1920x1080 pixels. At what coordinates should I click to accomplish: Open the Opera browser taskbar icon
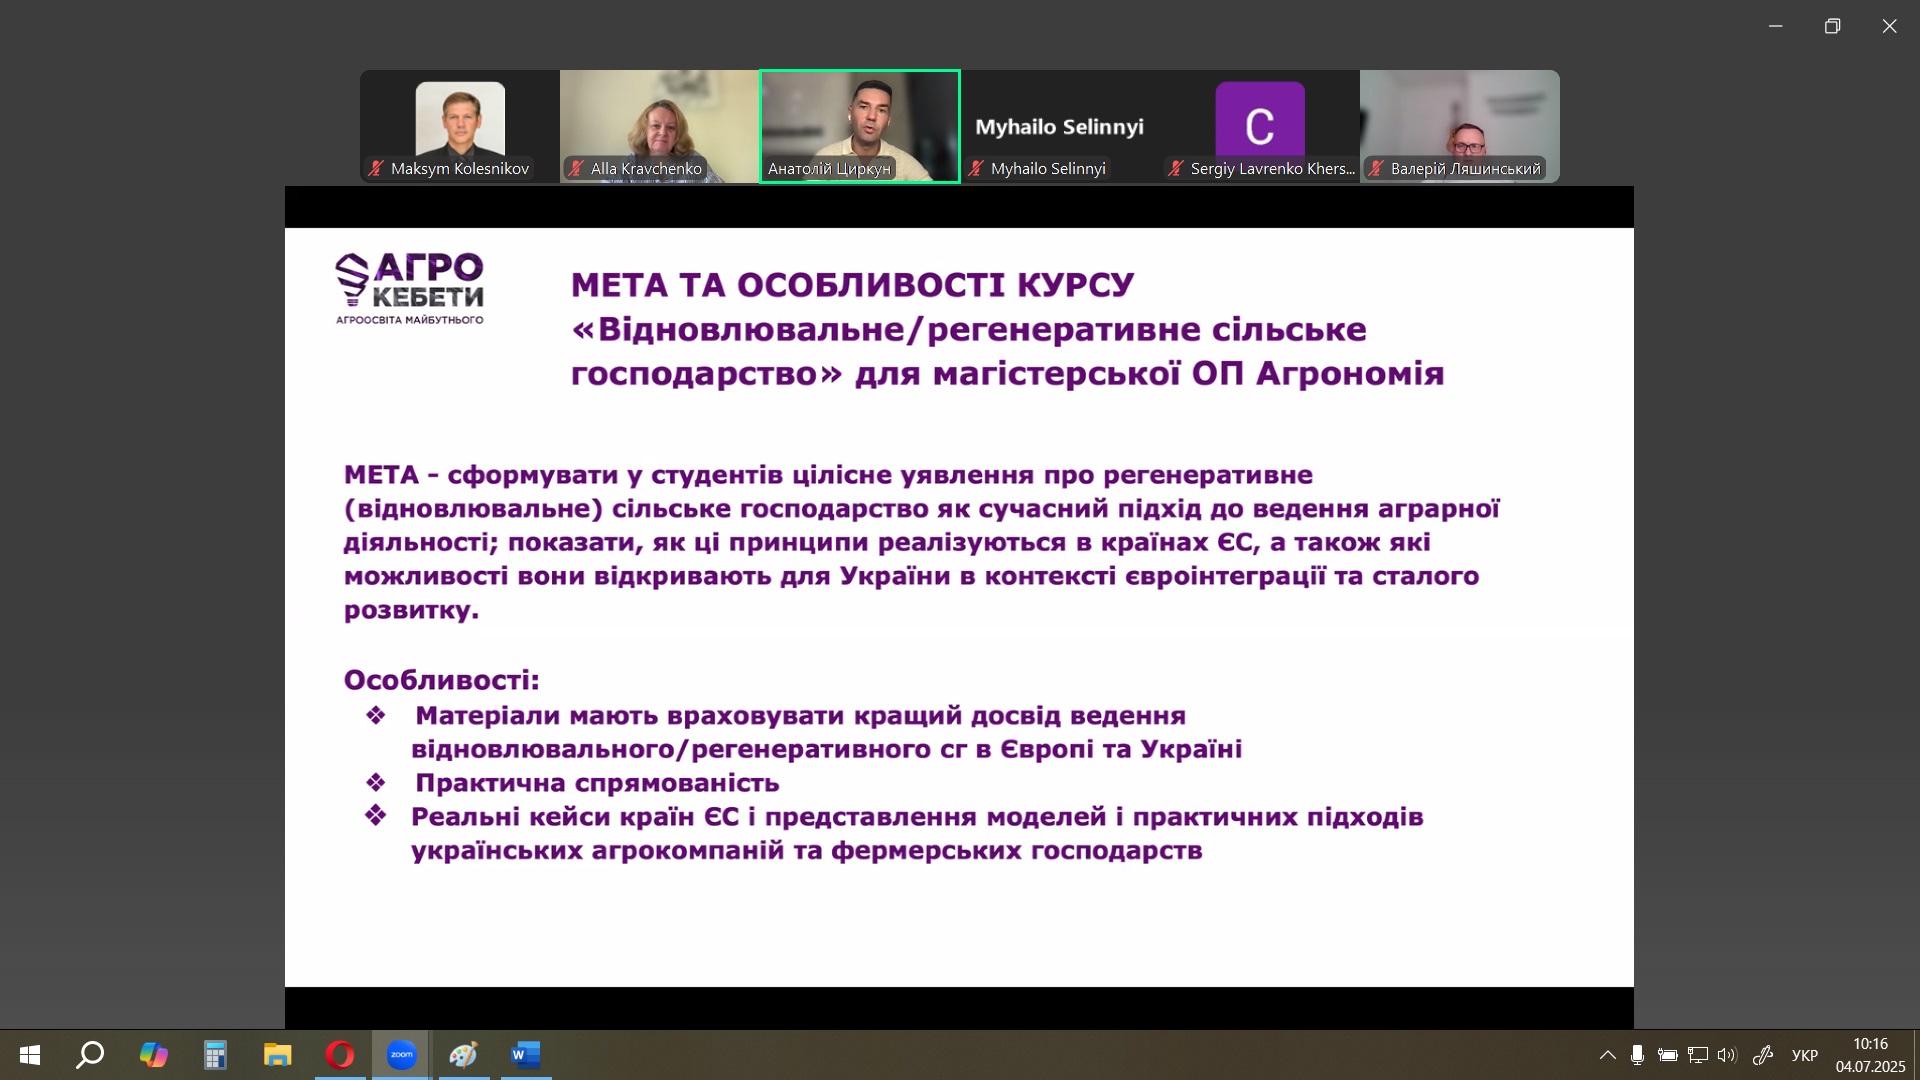coord(339,1055)
